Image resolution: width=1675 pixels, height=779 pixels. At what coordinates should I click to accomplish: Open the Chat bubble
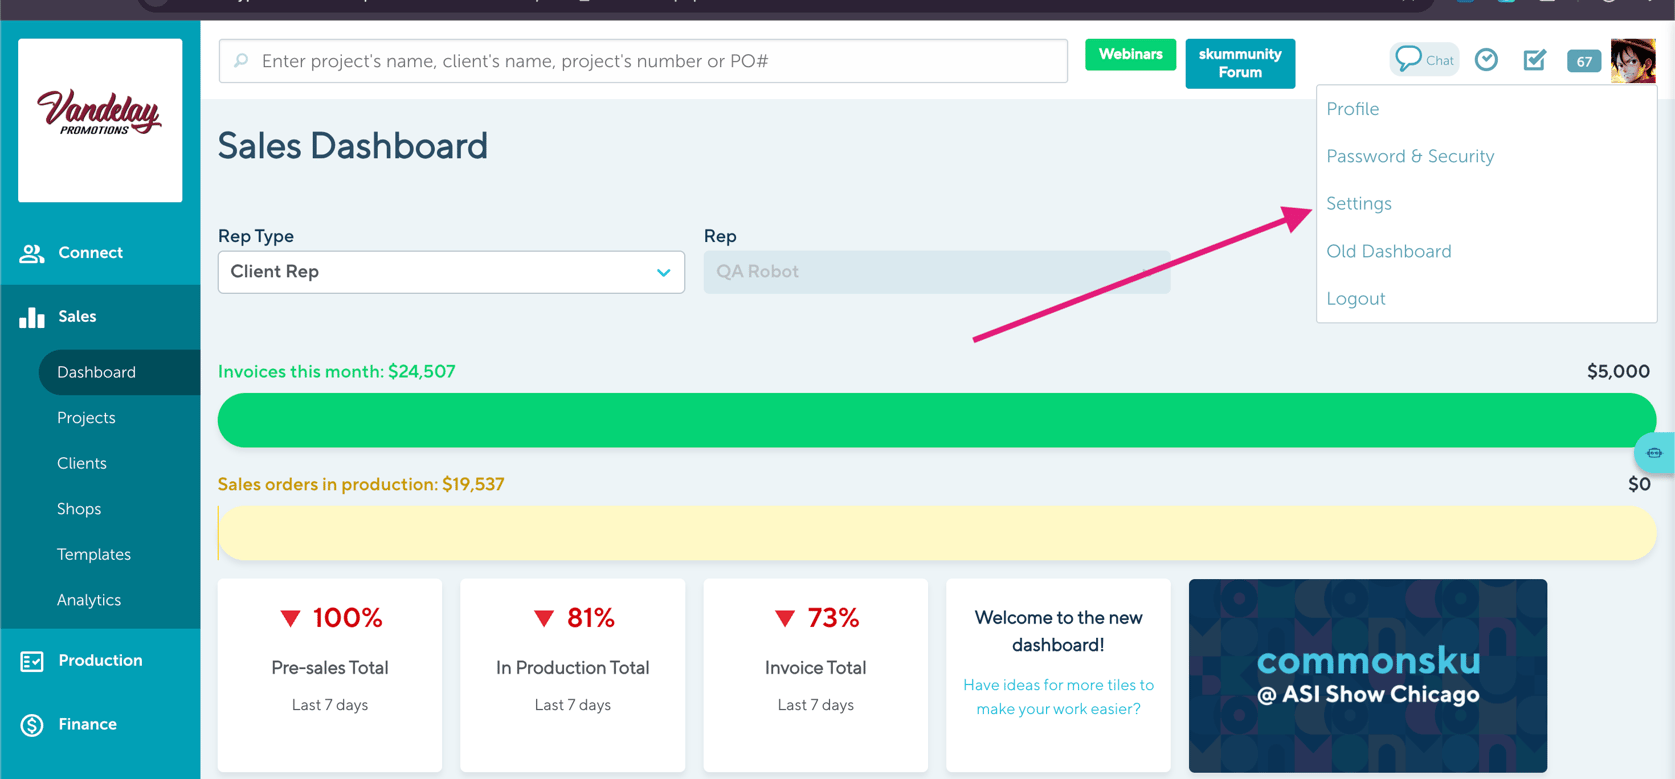(x=1425, y=60)
